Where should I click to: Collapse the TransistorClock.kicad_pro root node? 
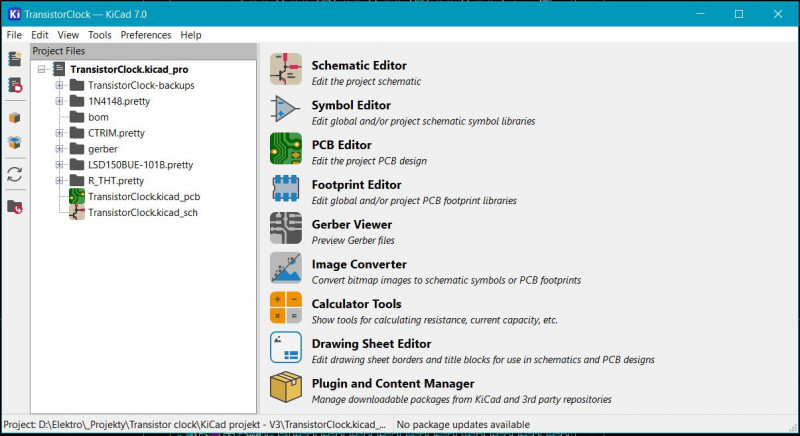pos(42,70)
